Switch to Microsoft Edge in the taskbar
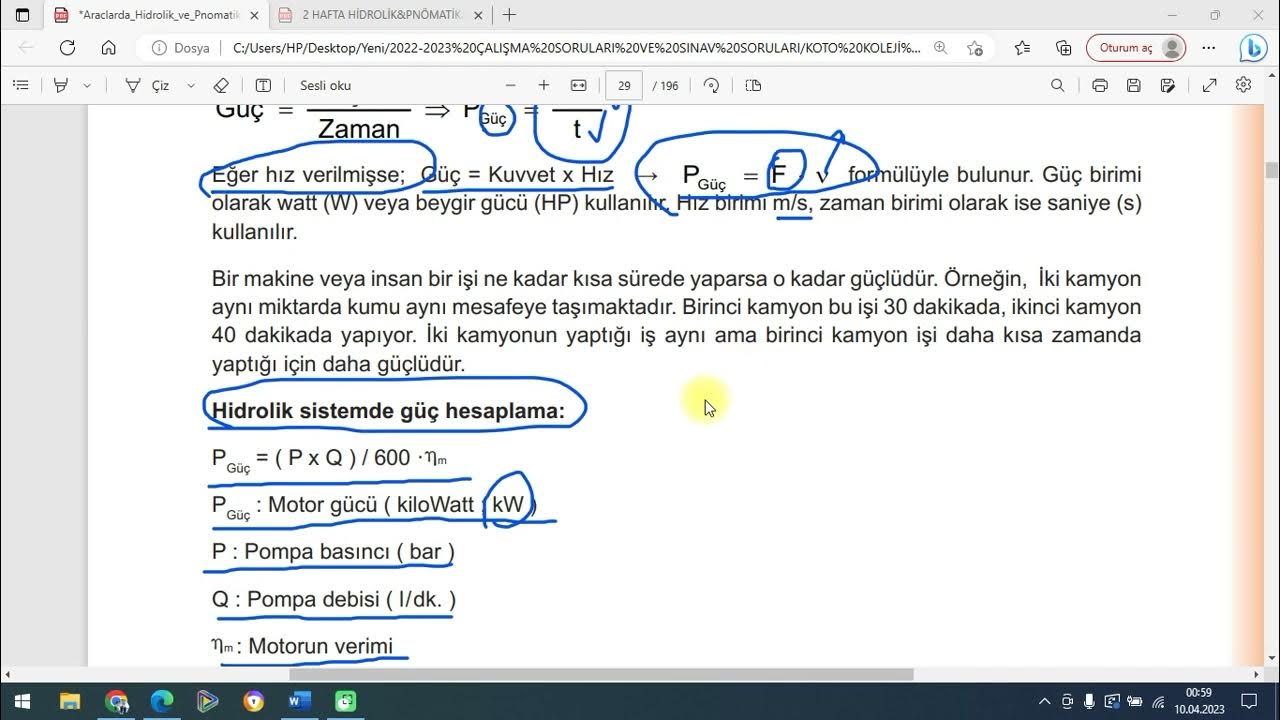 pos(162,701)
